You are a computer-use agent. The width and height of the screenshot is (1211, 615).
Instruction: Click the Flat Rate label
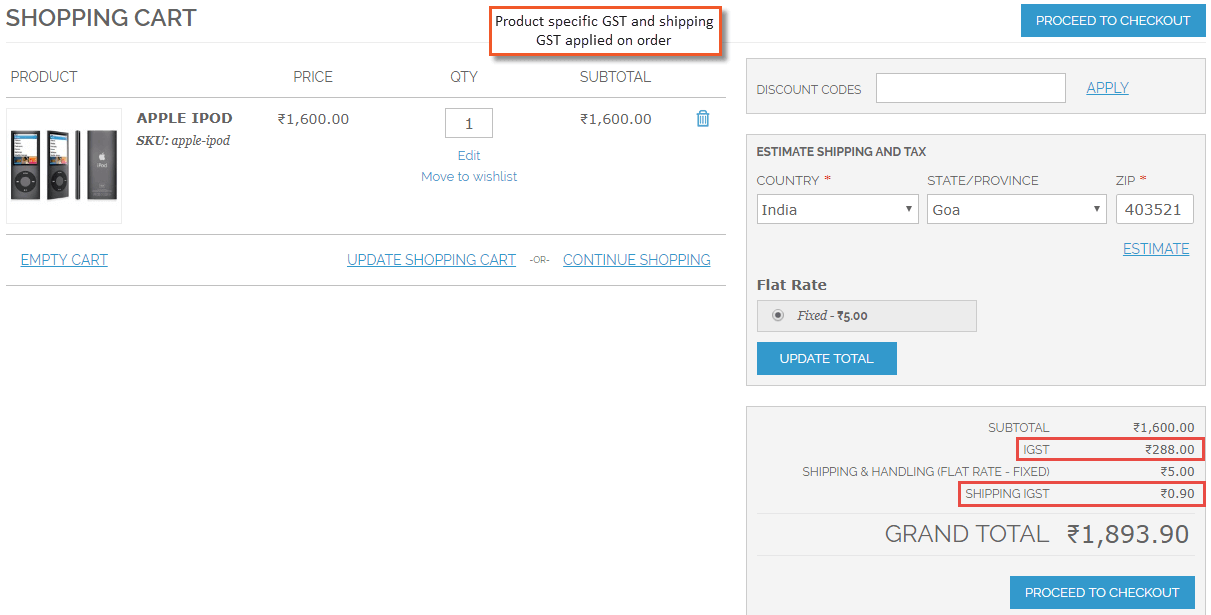coord(792,285)
